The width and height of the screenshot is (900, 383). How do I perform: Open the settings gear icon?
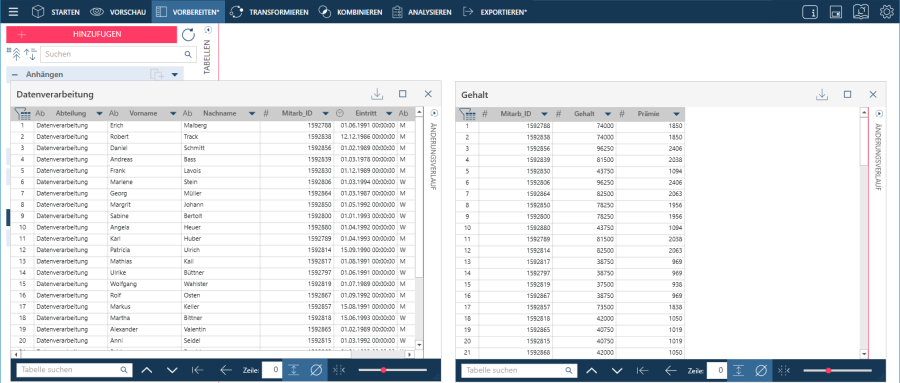pyautogui.click(x=887, y=11)
